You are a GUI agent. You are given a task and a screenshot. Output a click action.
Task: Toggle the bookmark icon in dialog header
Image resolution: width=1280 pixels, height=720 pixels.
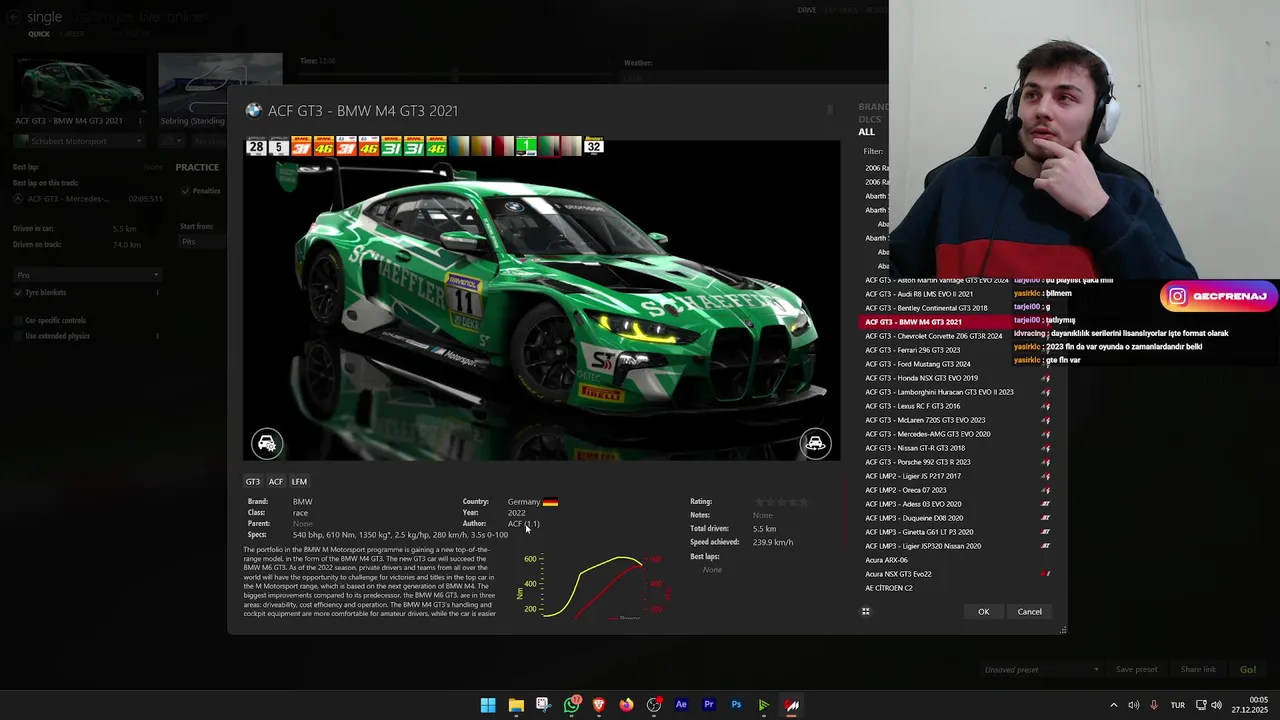(829, 109)
